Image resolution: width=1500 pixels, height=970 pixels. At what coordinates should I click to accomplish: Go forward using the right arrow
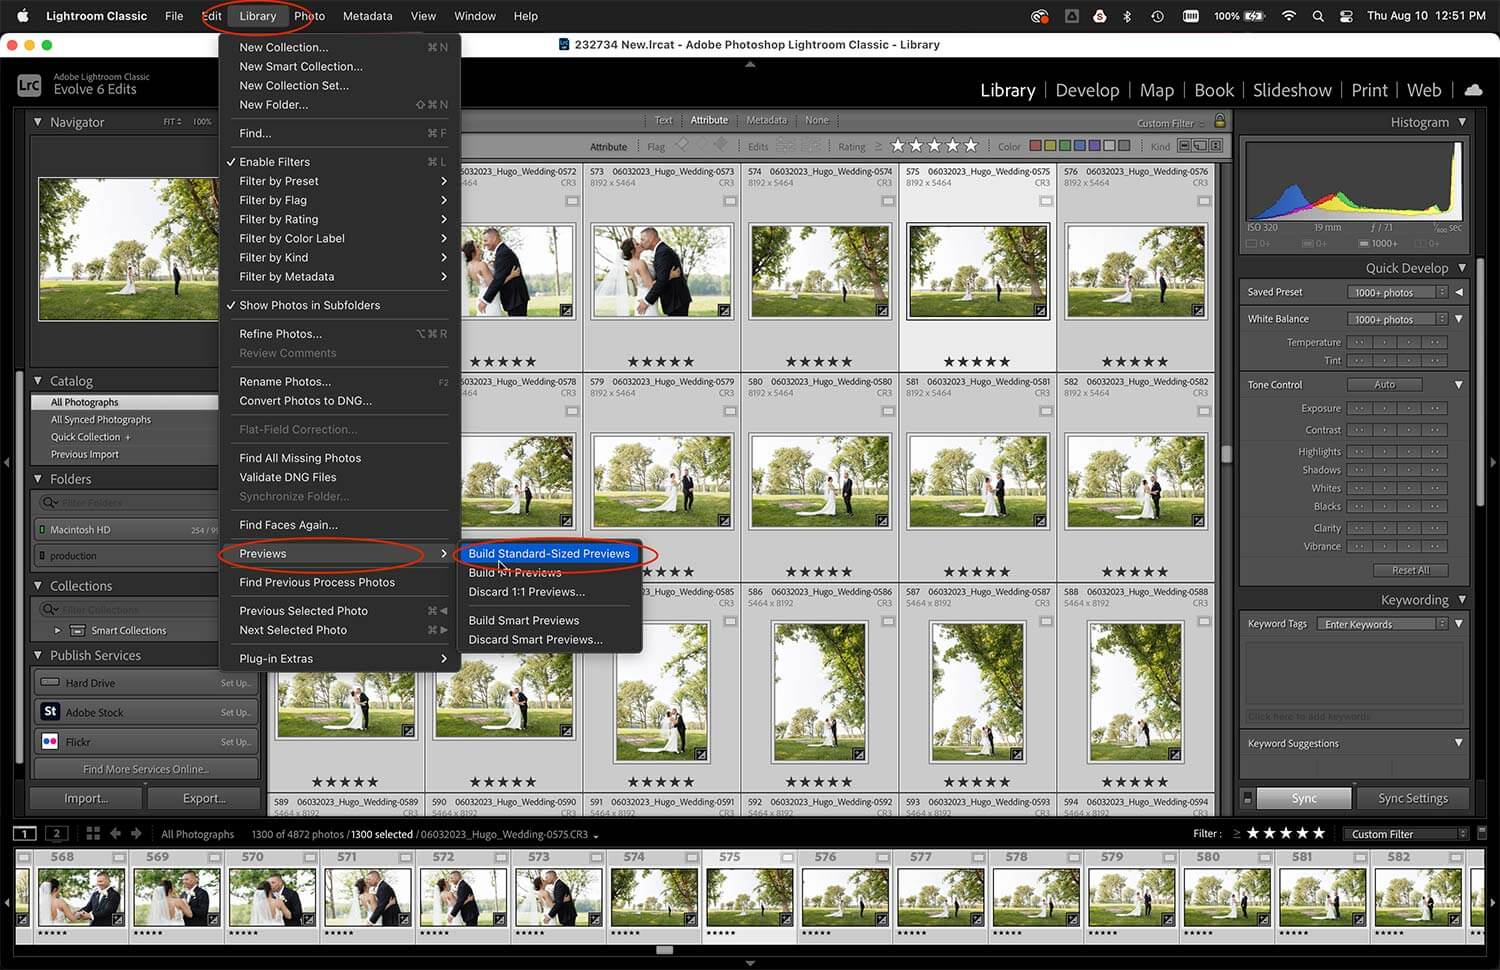(136, 833)
